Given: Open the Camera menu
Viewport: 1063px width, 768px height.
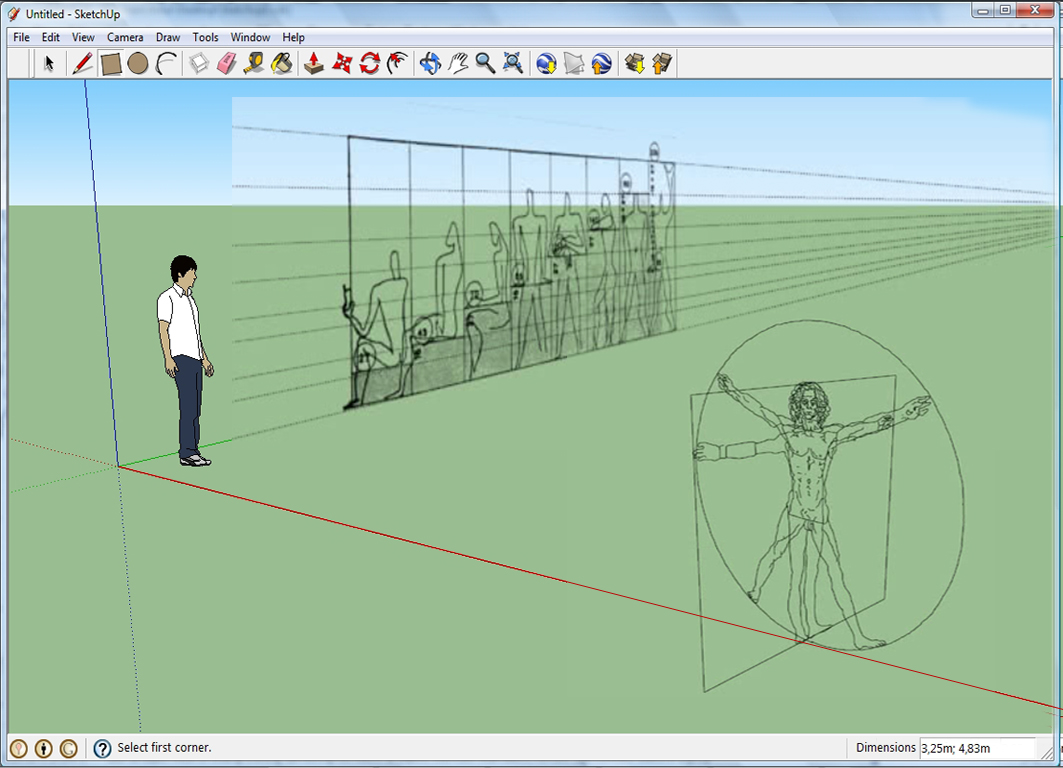Looking at the screenshot, I should click(125, 37).
